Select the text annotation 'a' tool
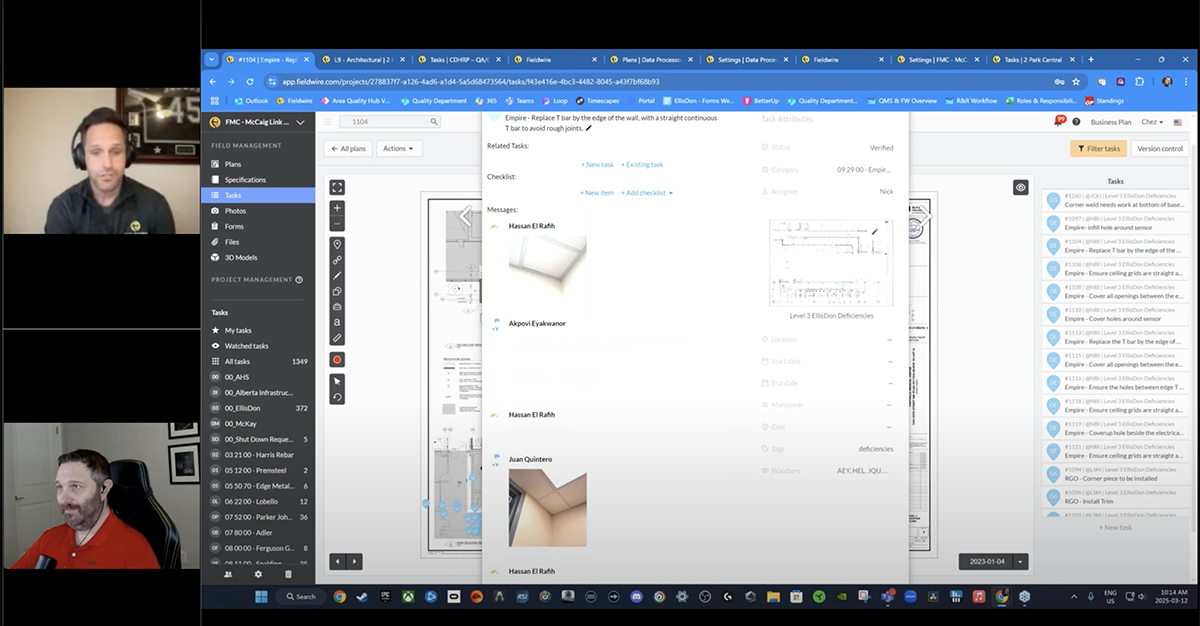1200x626 pixels. tap(337, 322)
